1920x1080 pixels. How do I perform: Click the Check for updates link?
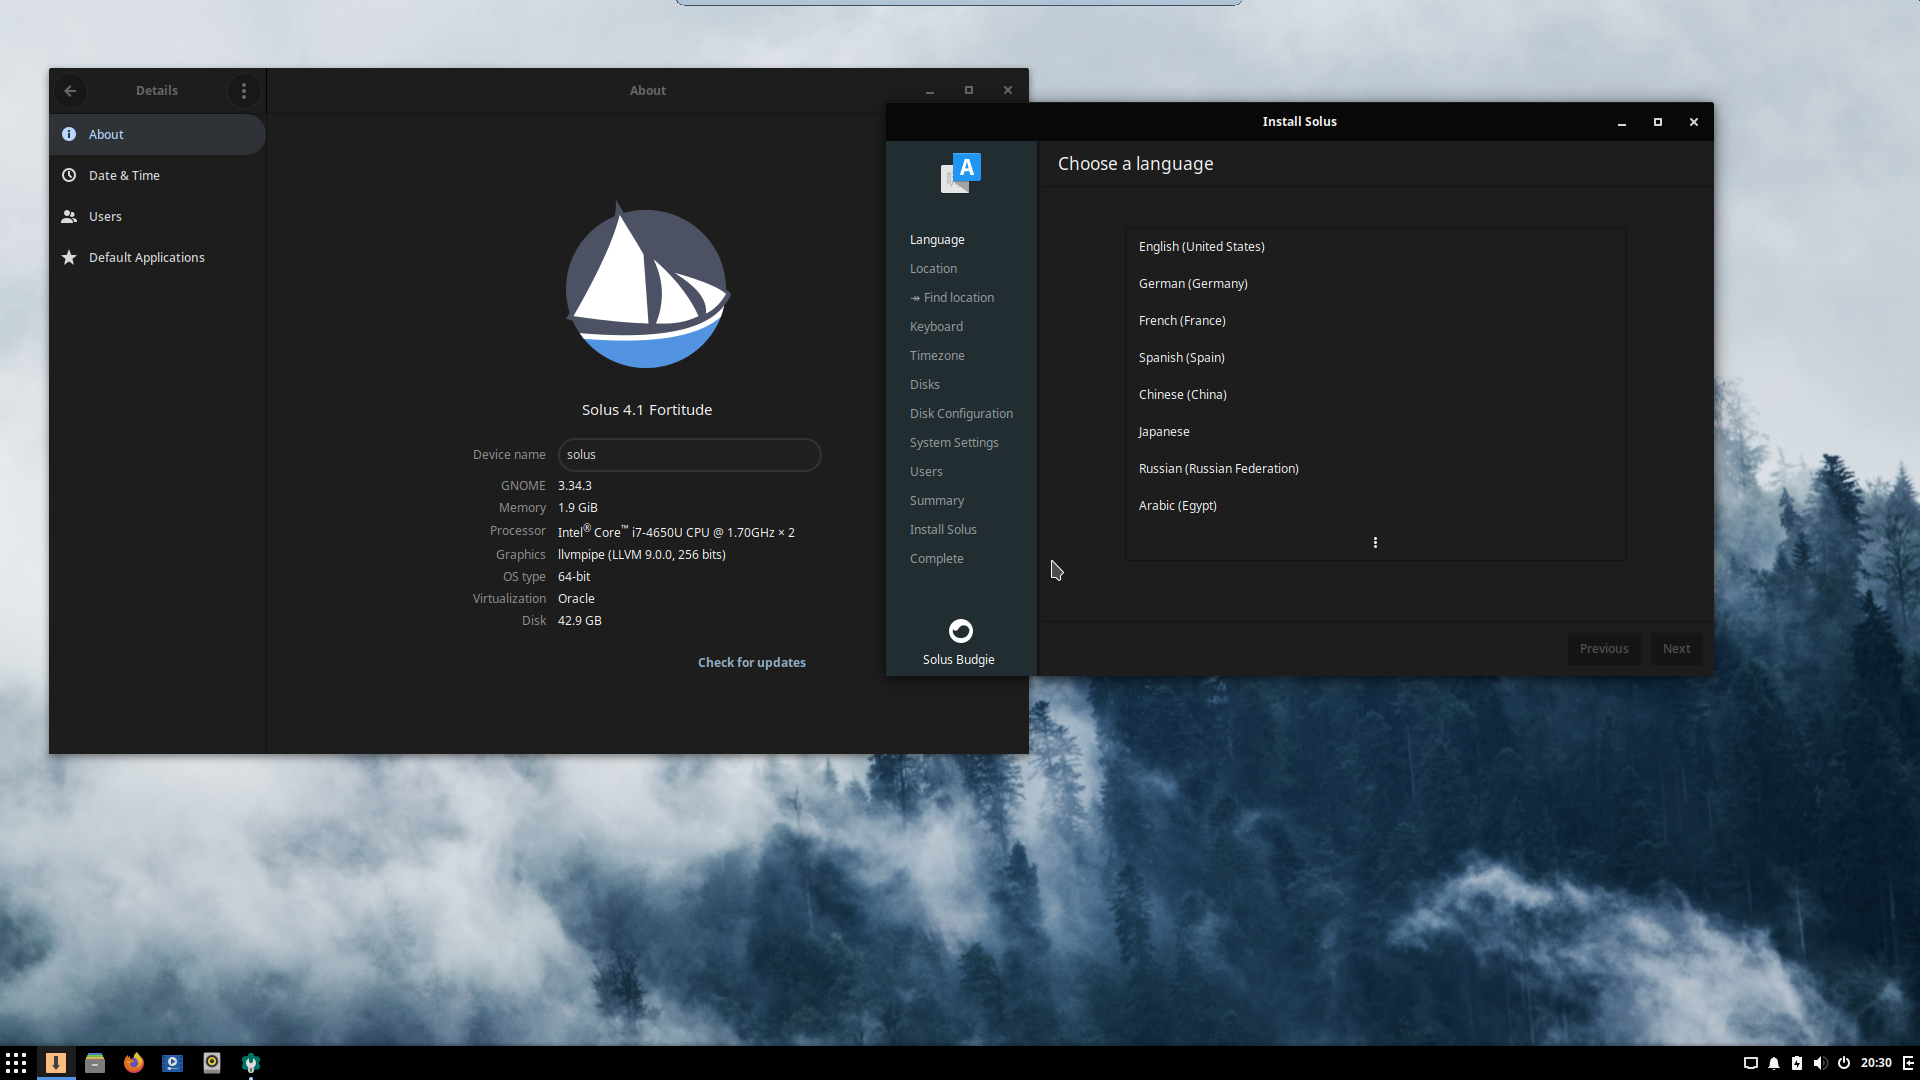751,663
